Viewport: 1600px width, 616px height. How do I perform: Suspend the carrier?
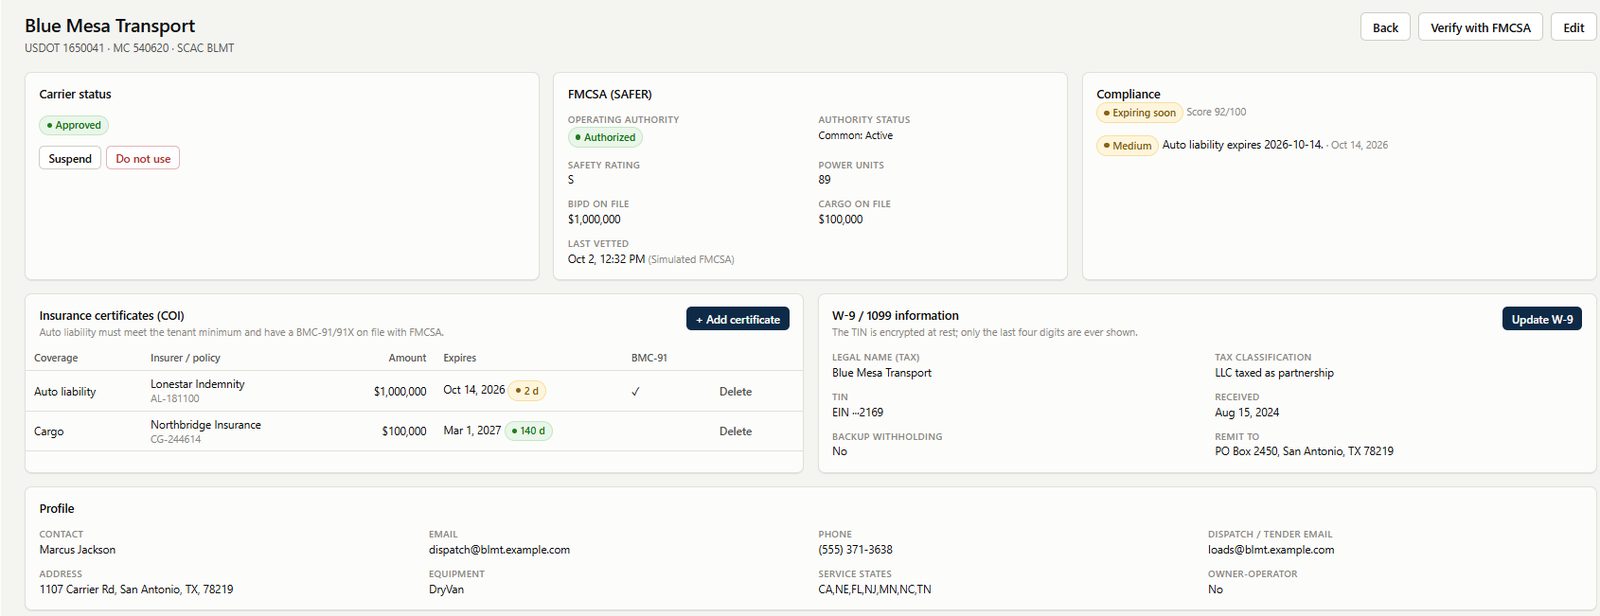pyautogui.click(x=70, y=158)
